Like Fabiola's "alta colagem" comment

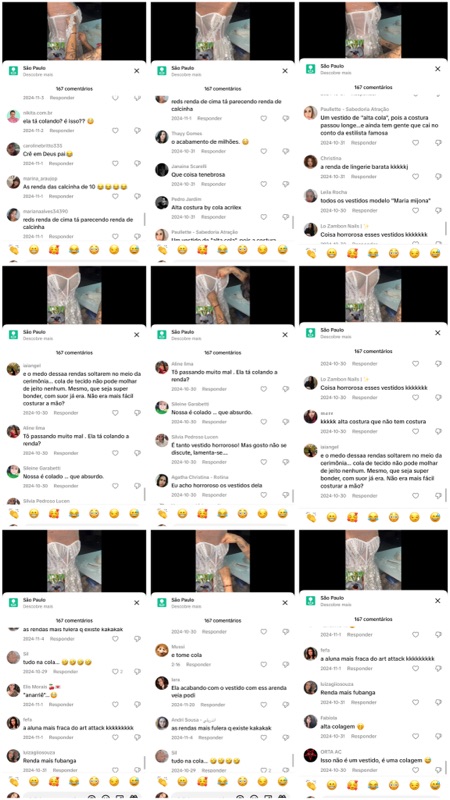click(415, 736)
